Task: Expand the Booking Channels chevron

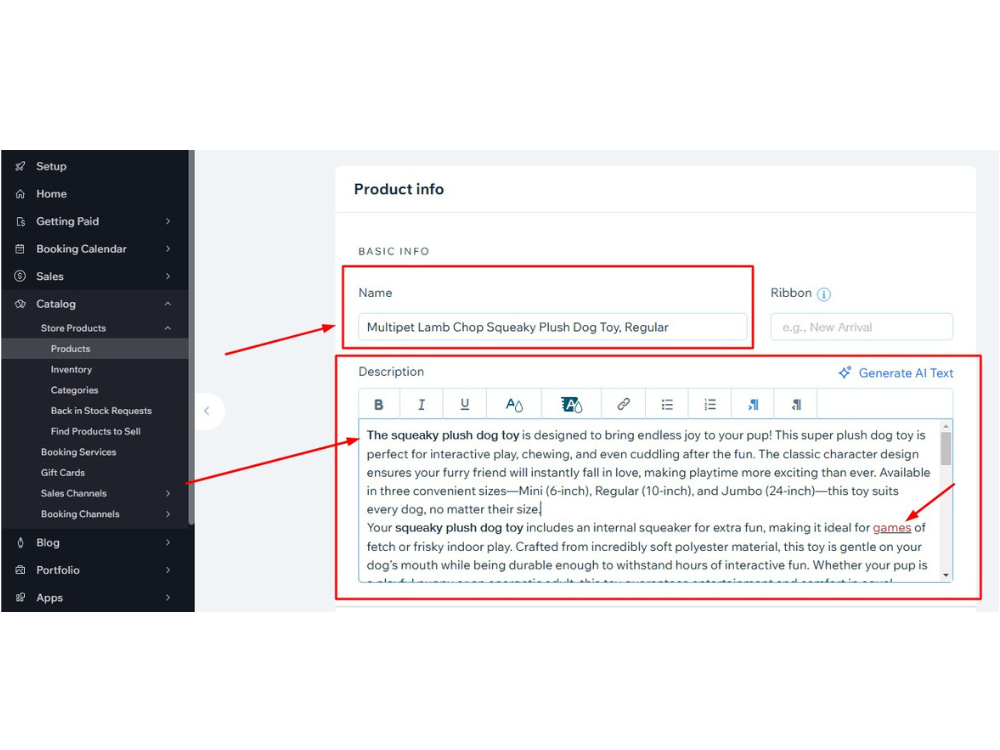Action: pos(168,514)
